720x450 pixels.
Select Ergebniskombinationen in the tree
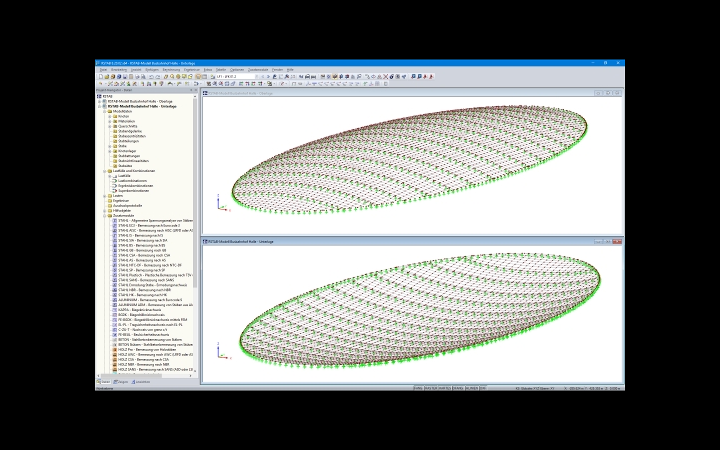[135, 186]
